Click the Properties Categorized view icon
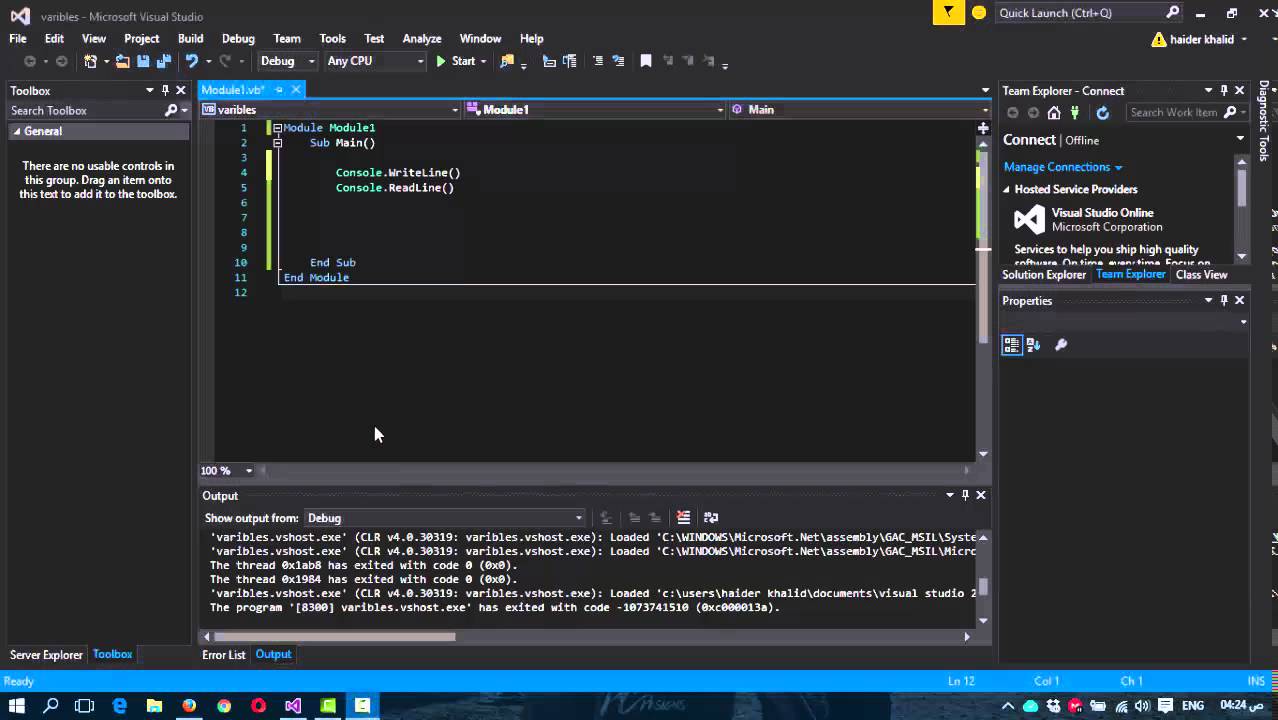Screen dimensions: 1278x720 click(x=1012, y=345)
